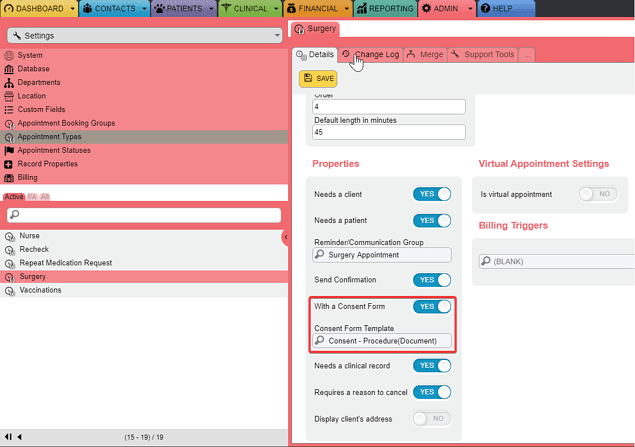Open the Reporting menu
The height and width of the screenshot is (447, 635).
386,9
